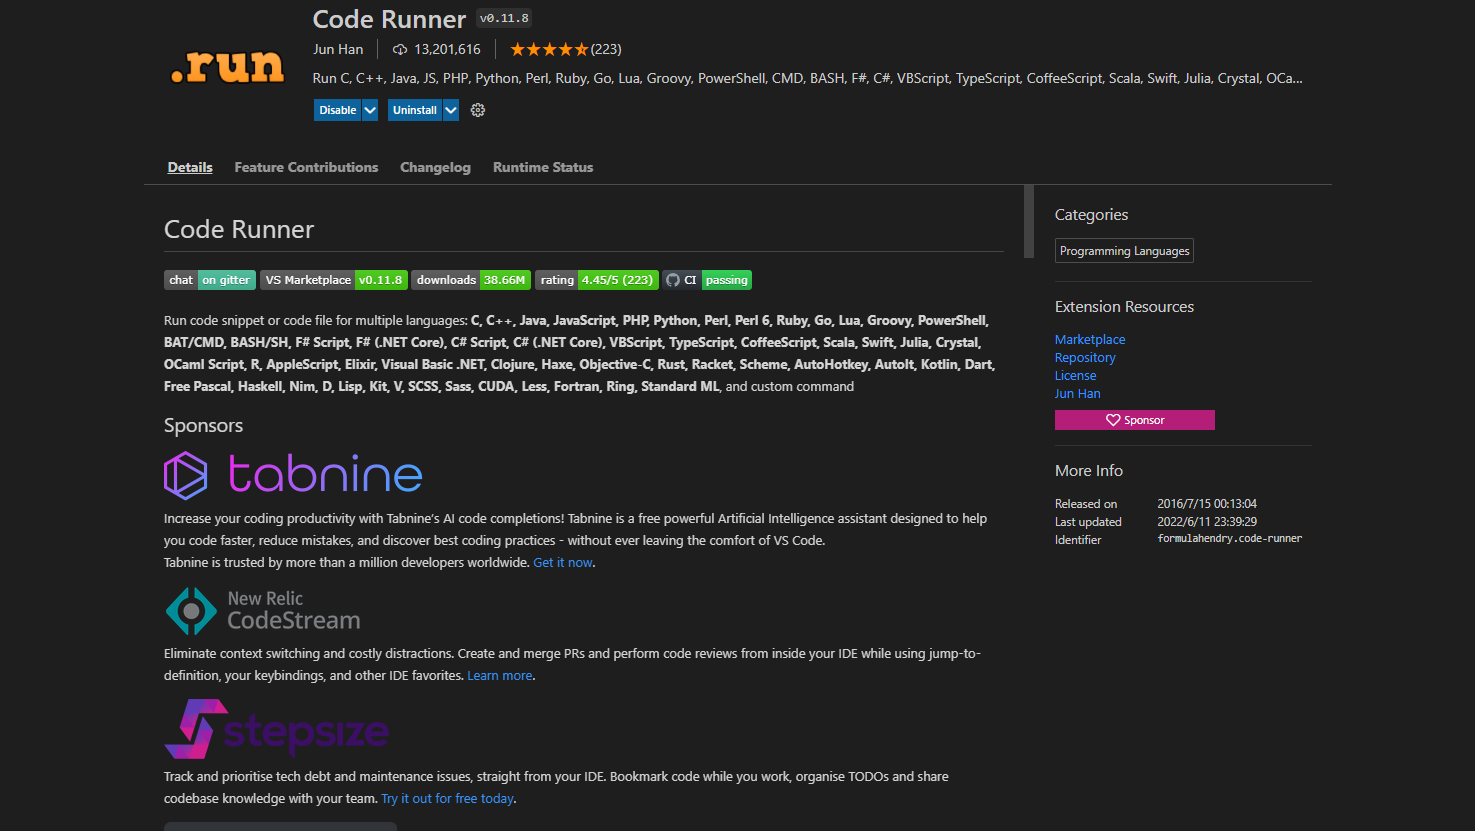Open the Jun Han resource link

pyautogui.click(x=1078, y=394)
